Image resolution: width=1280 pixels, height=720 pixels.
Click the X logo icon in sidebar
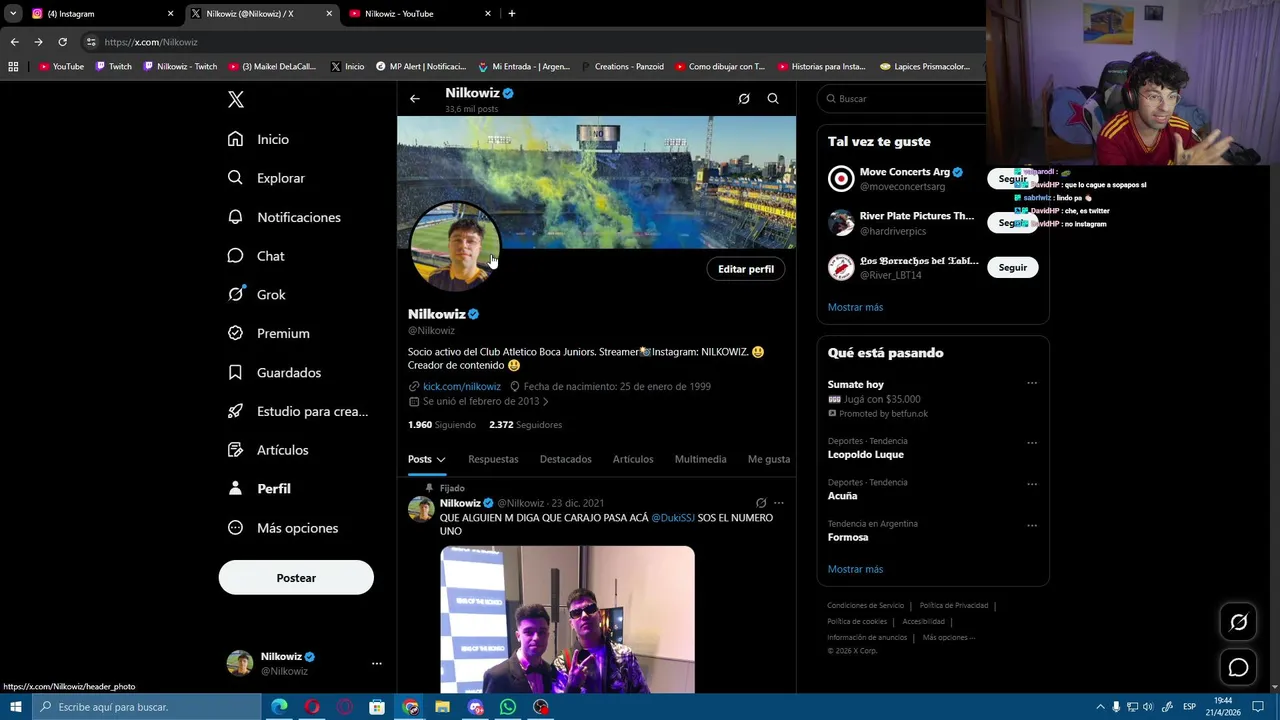click(236, 99)
